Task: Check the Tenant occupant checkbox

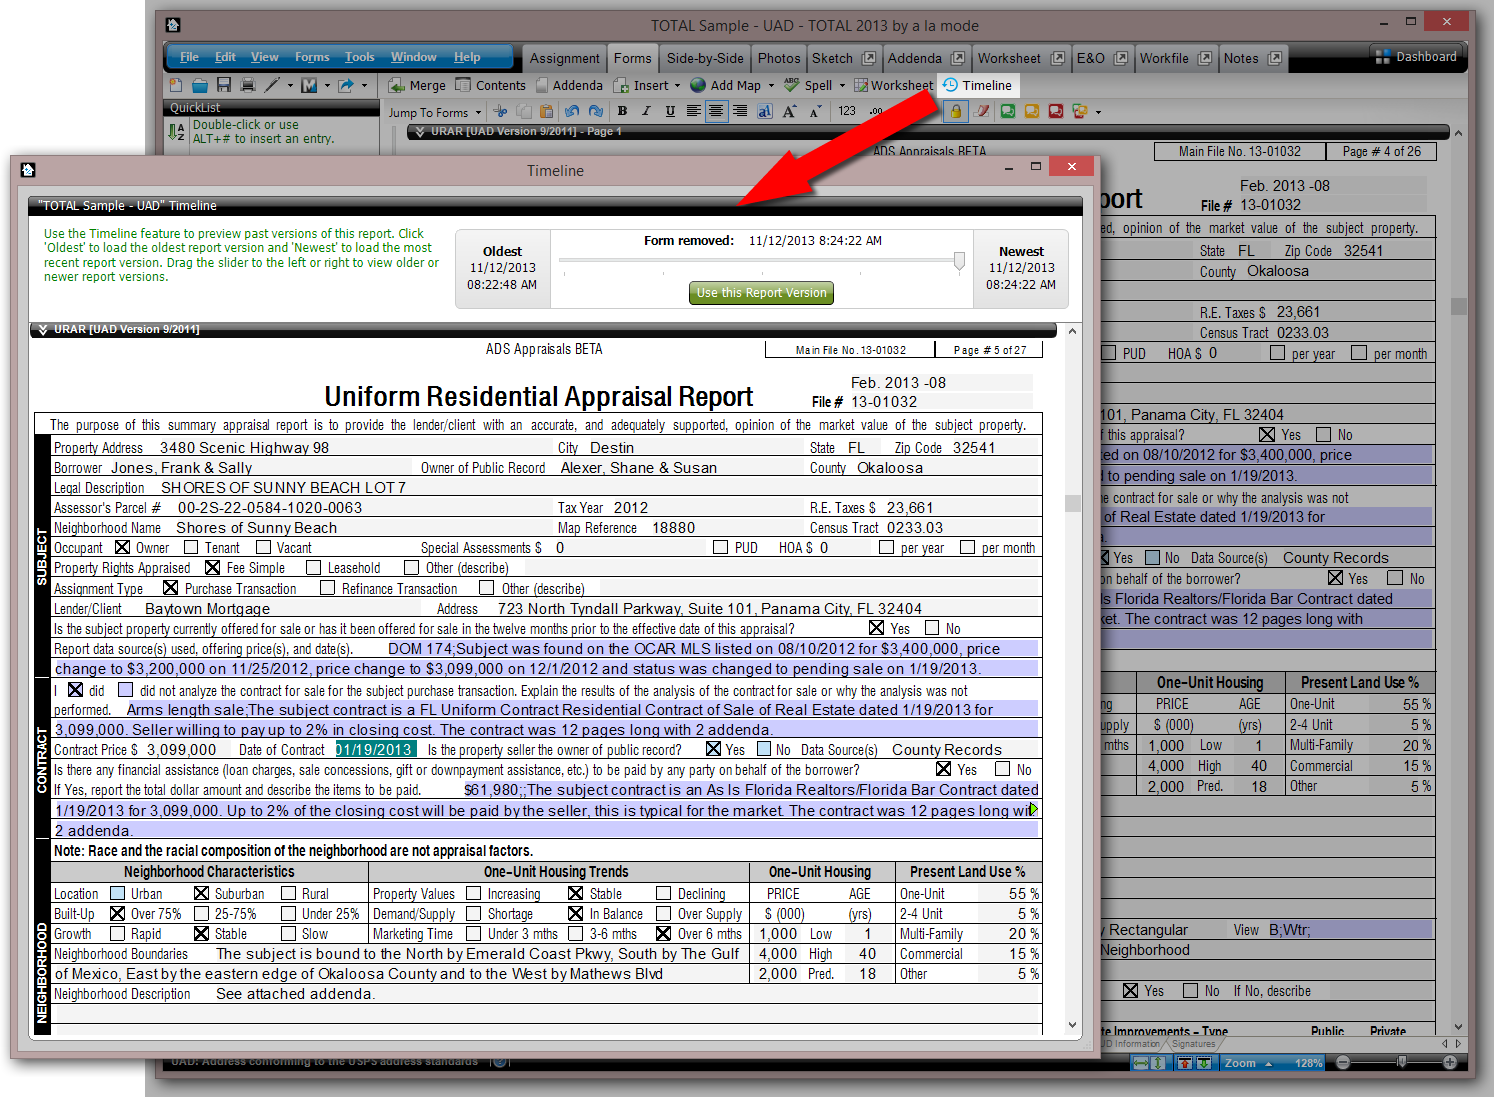Action: click(x=191, y=548)
